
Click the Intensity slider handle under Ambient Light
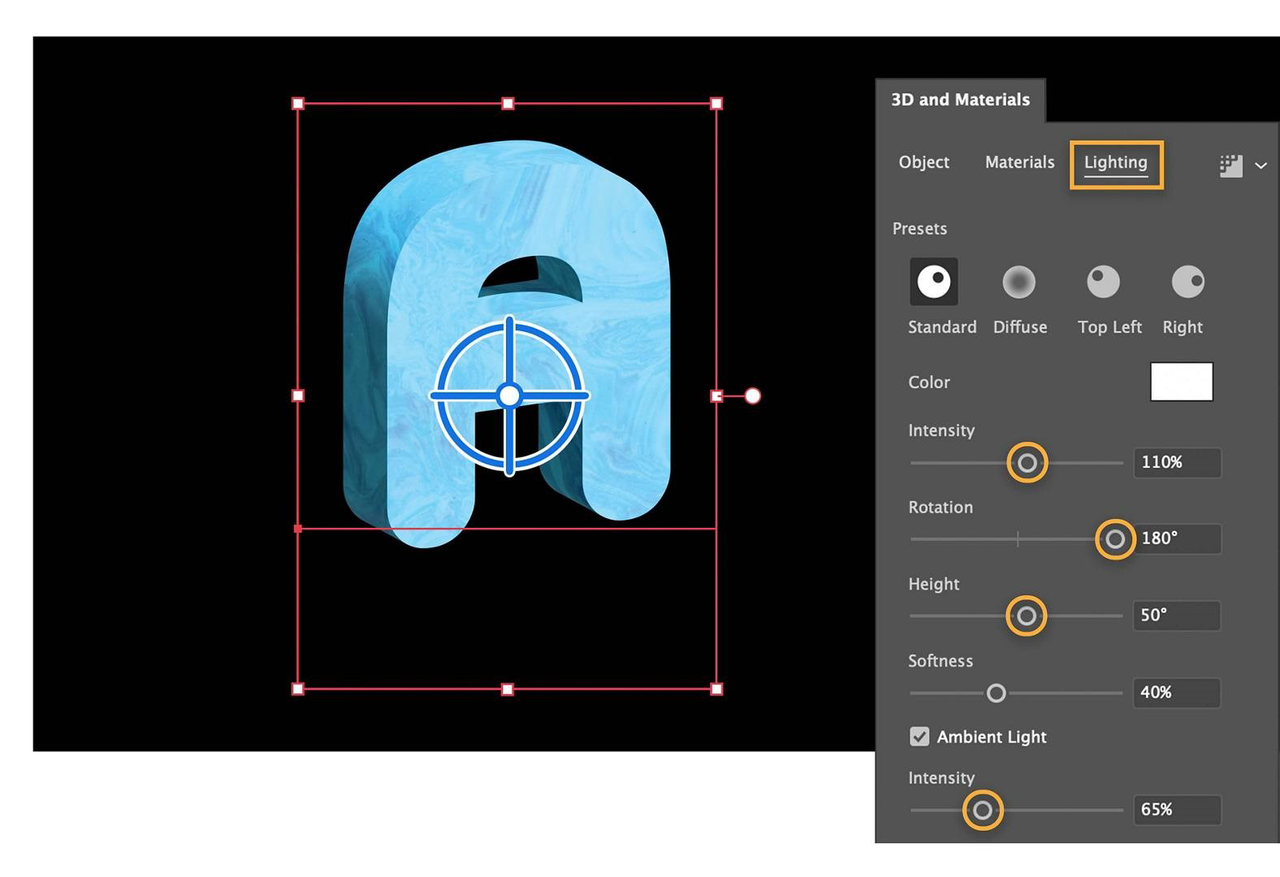(x=983, y=810)
